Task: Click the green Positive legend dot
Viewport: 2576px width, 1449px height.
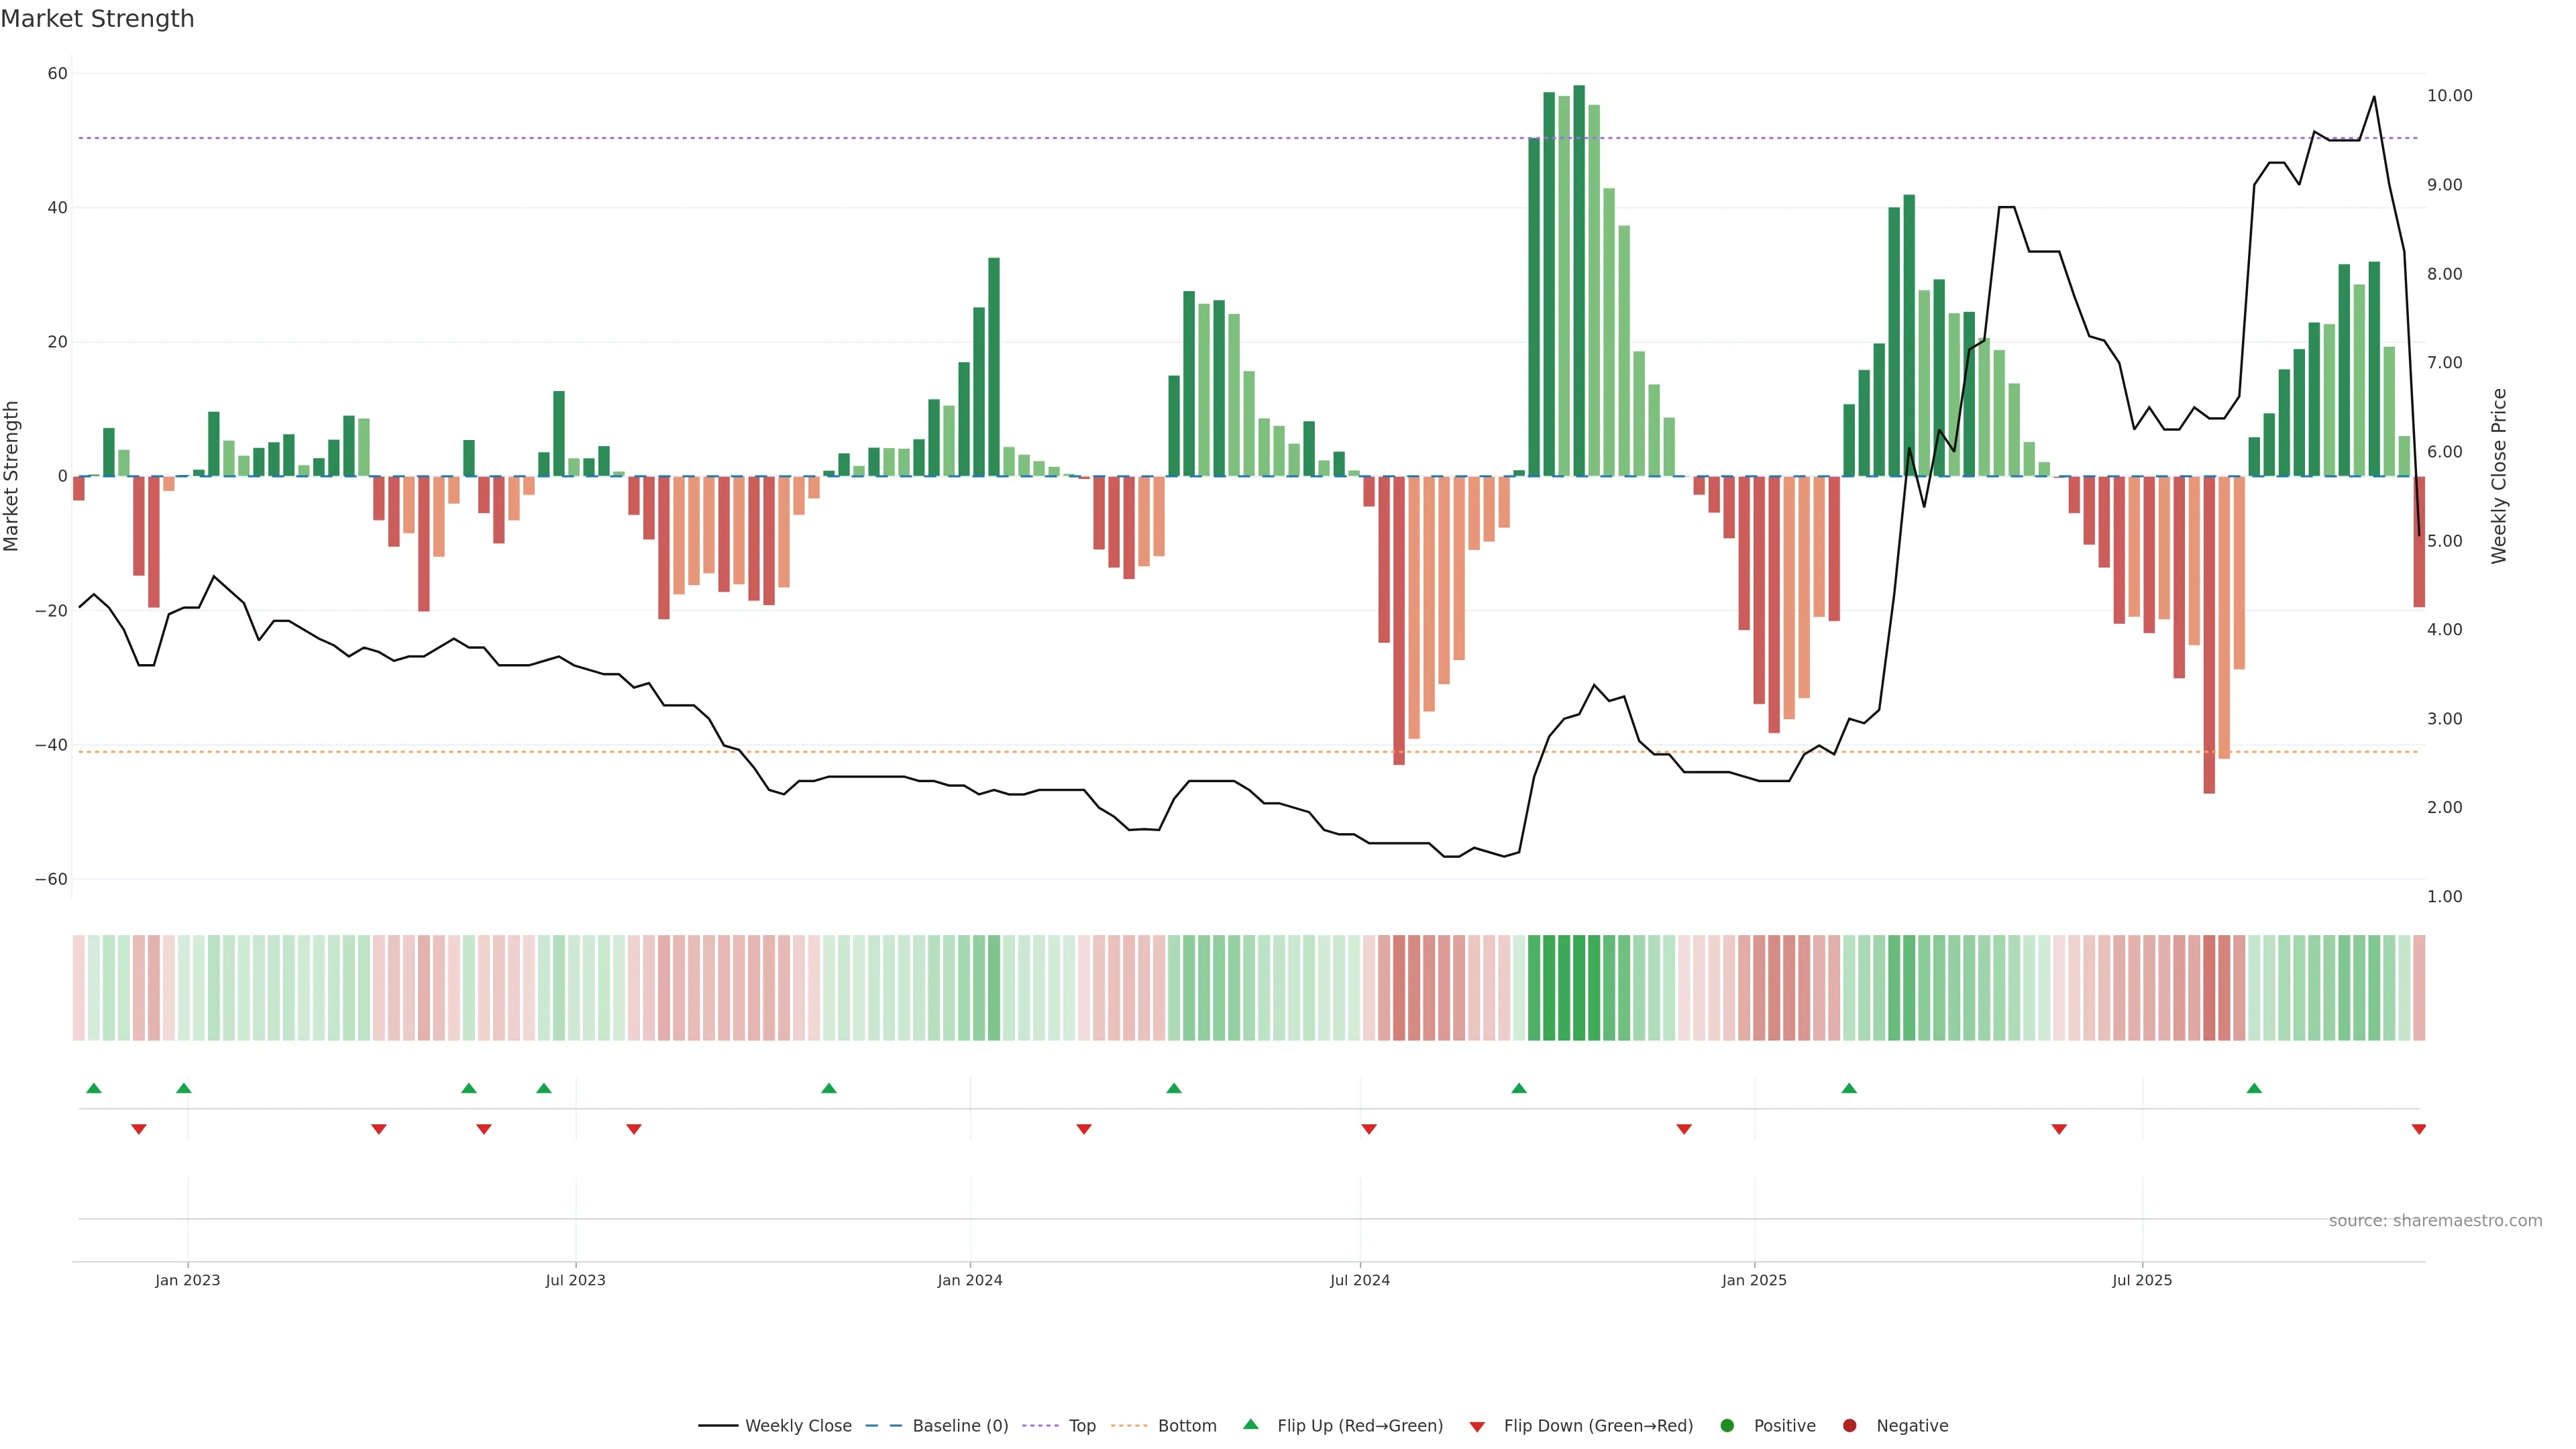Action: coord(1726,1425)
